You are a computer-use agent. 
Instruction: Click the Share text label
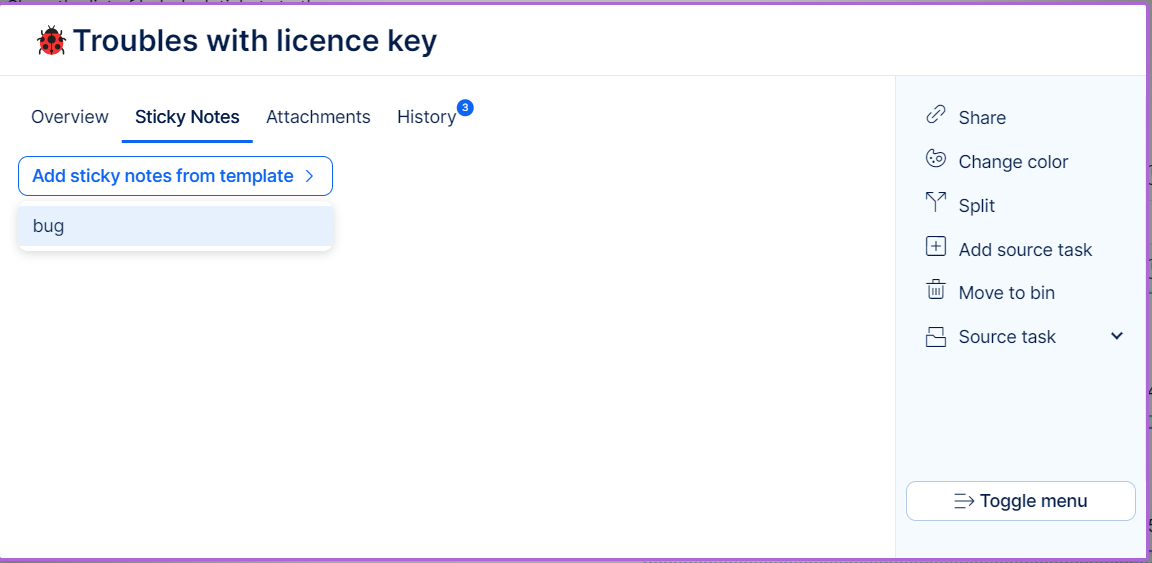point(982,118)
